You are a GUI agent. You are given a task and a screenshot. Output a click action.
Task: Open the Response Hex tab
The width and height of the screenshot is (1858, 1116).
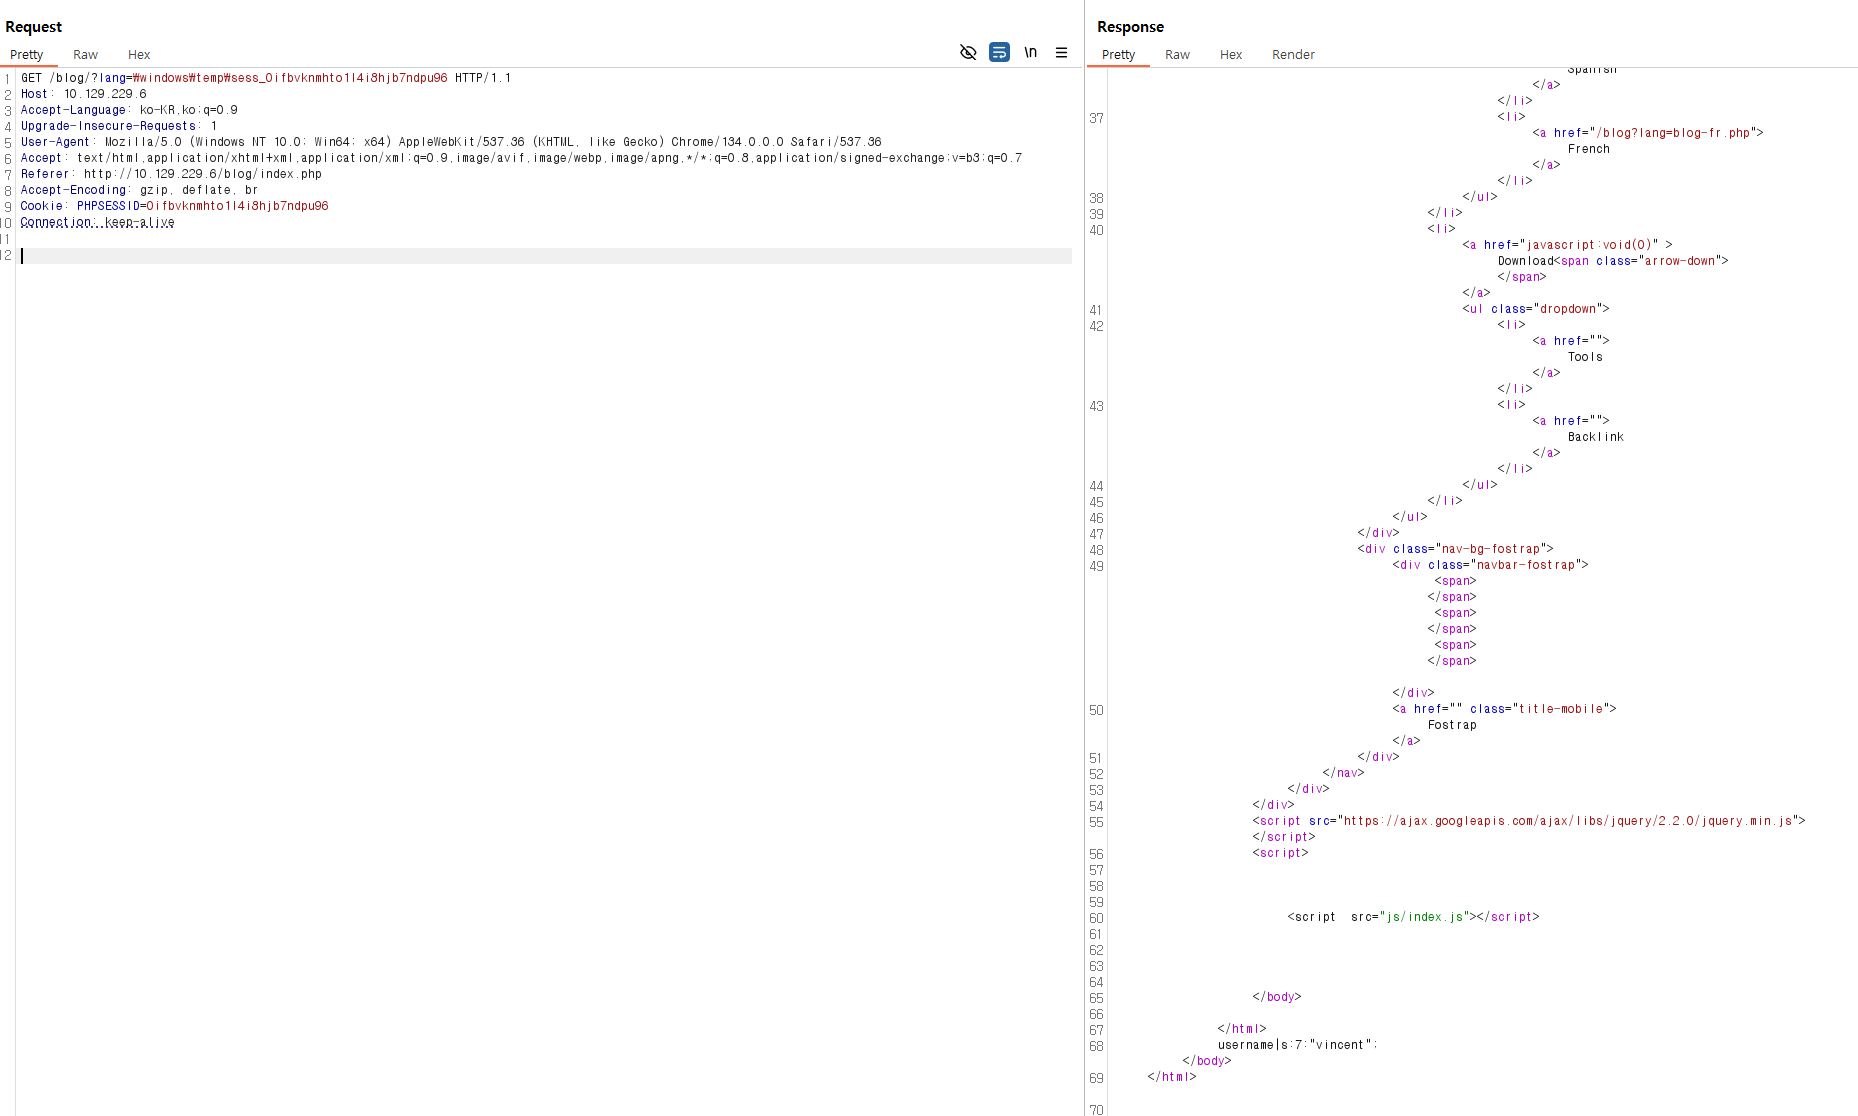pyautogui.click(x=1231, y=55)
